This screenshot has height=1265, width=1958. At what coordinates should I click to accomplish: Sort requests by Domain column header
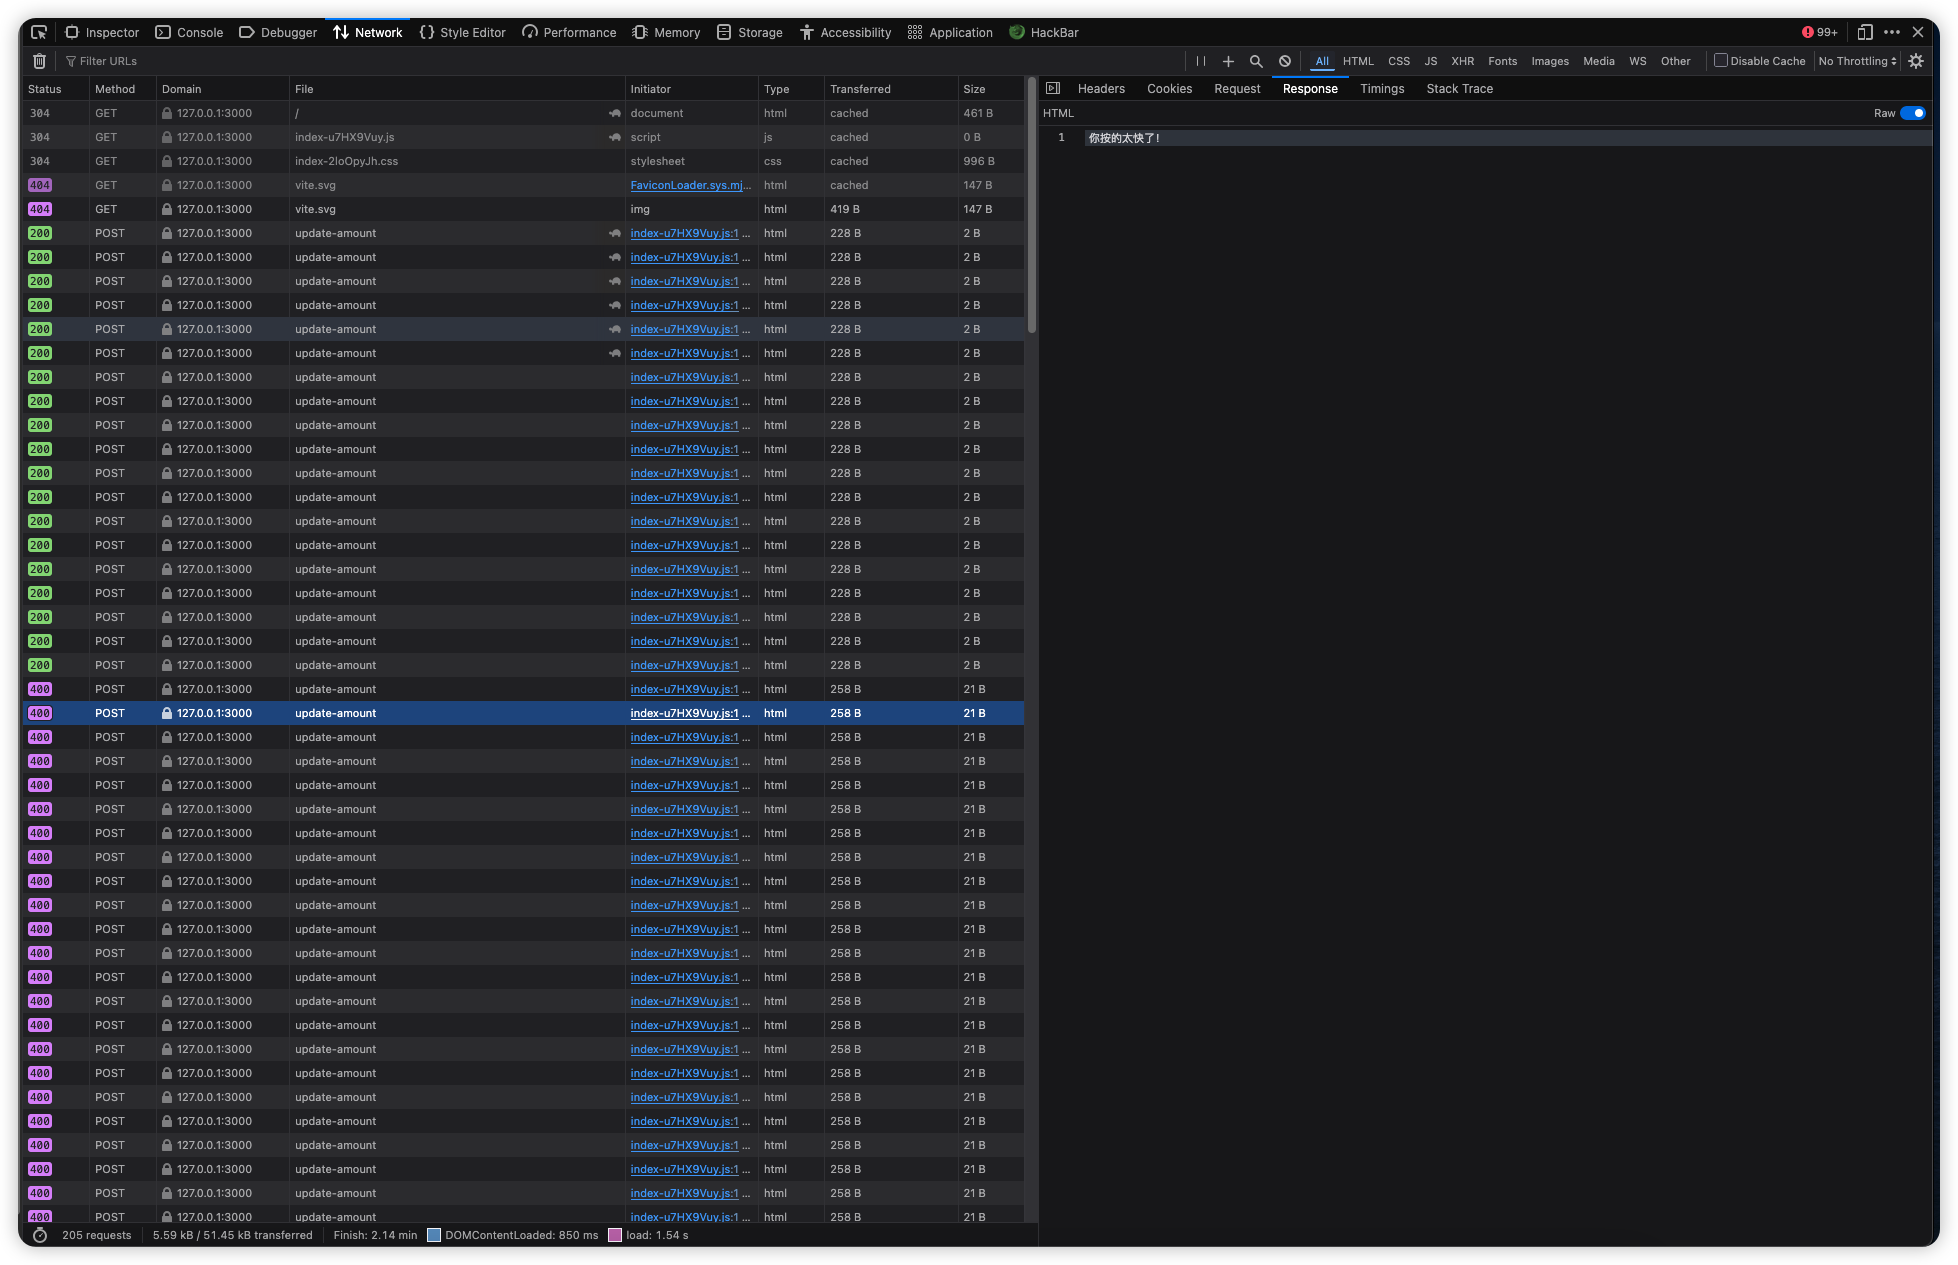[x=222, y=89]
